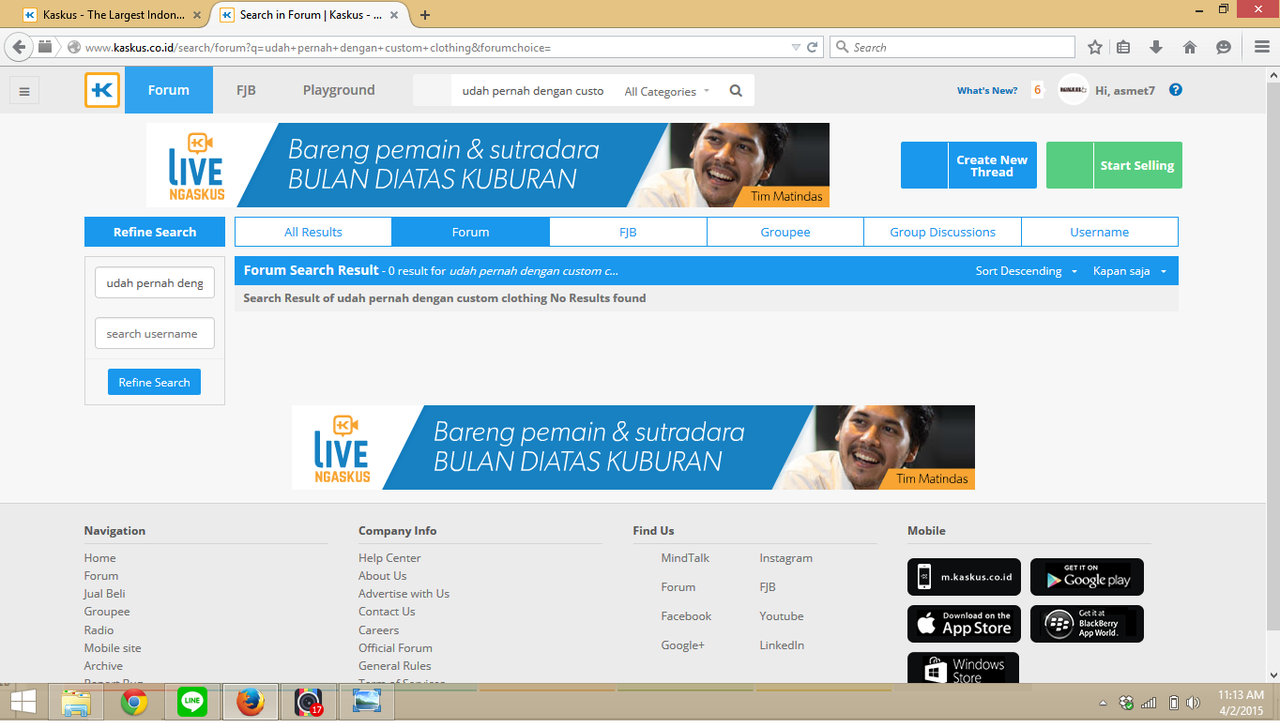The height and width of the screenshot is (728, 1280).
Task: Open the Advertise with Us link
Action: click(x=404, y=594)
